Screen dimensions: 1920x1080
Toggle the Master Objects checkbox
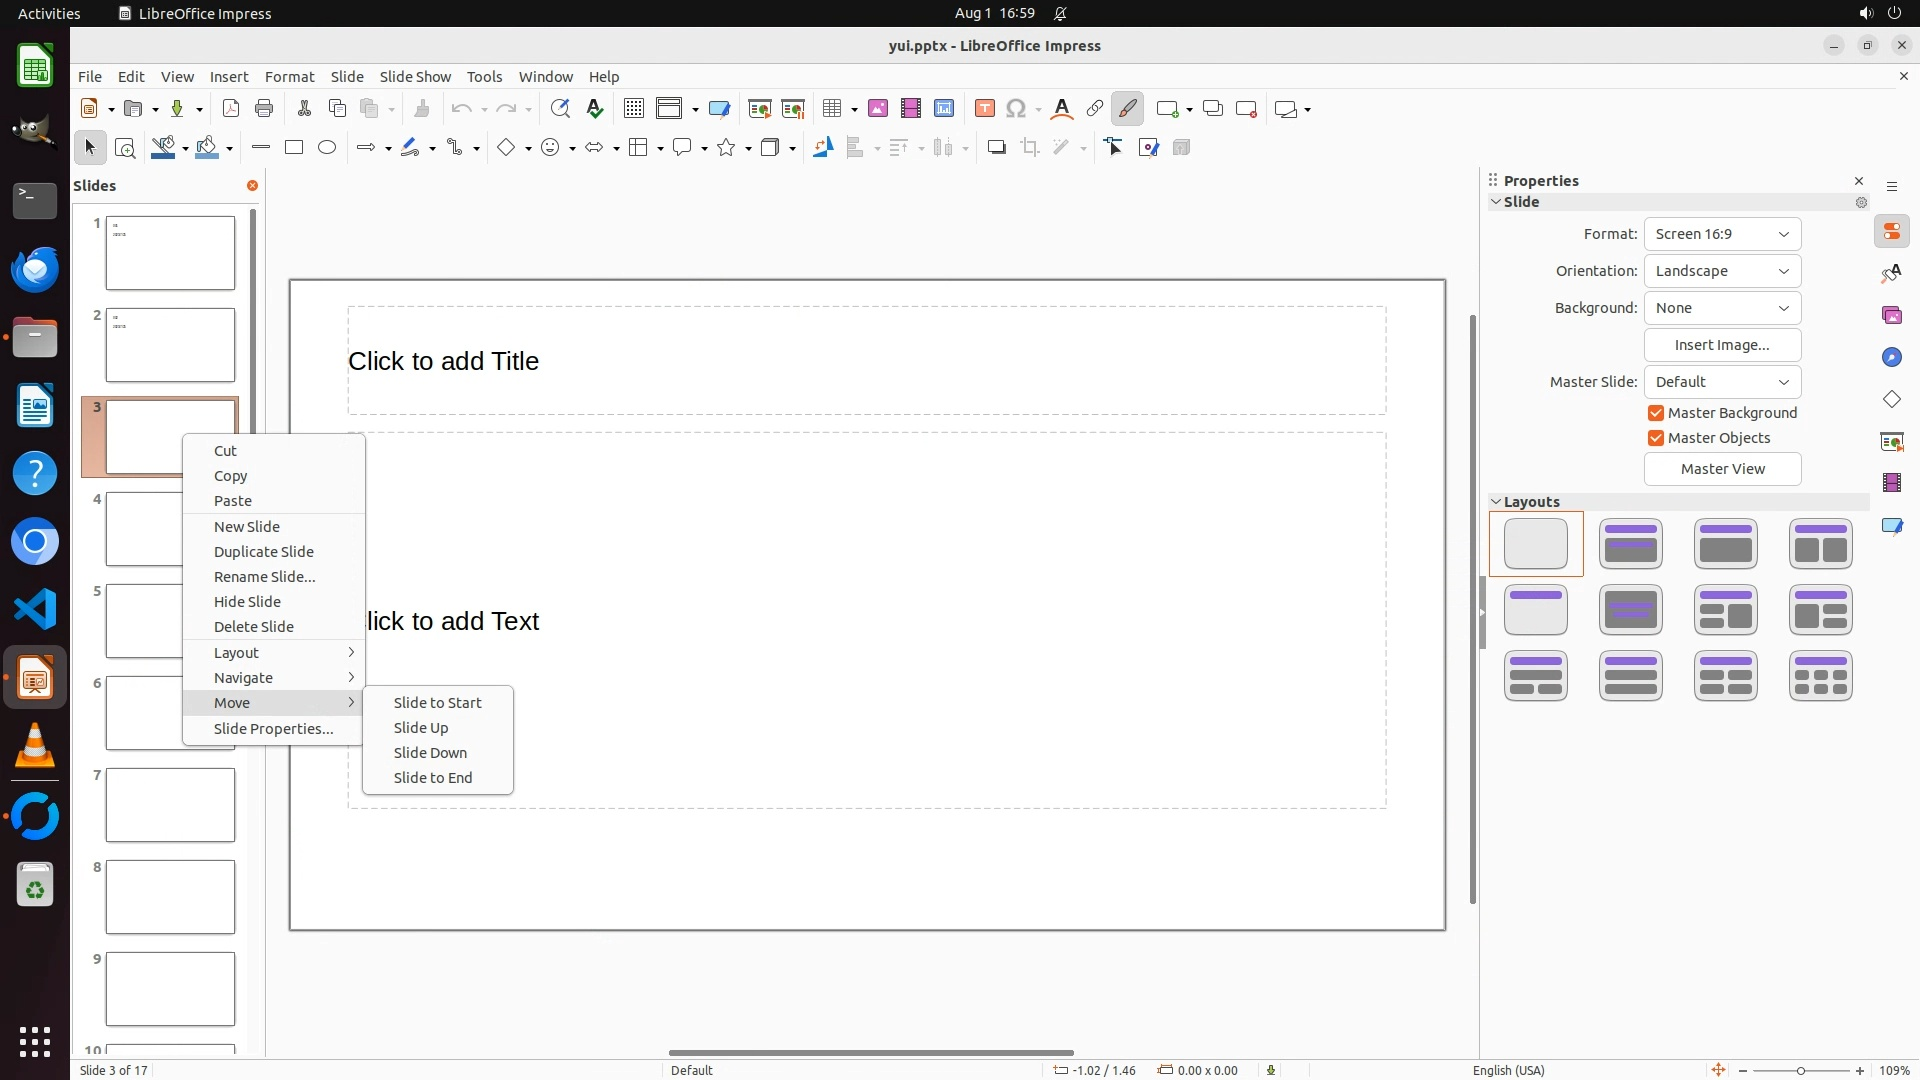click(1656, 438)
